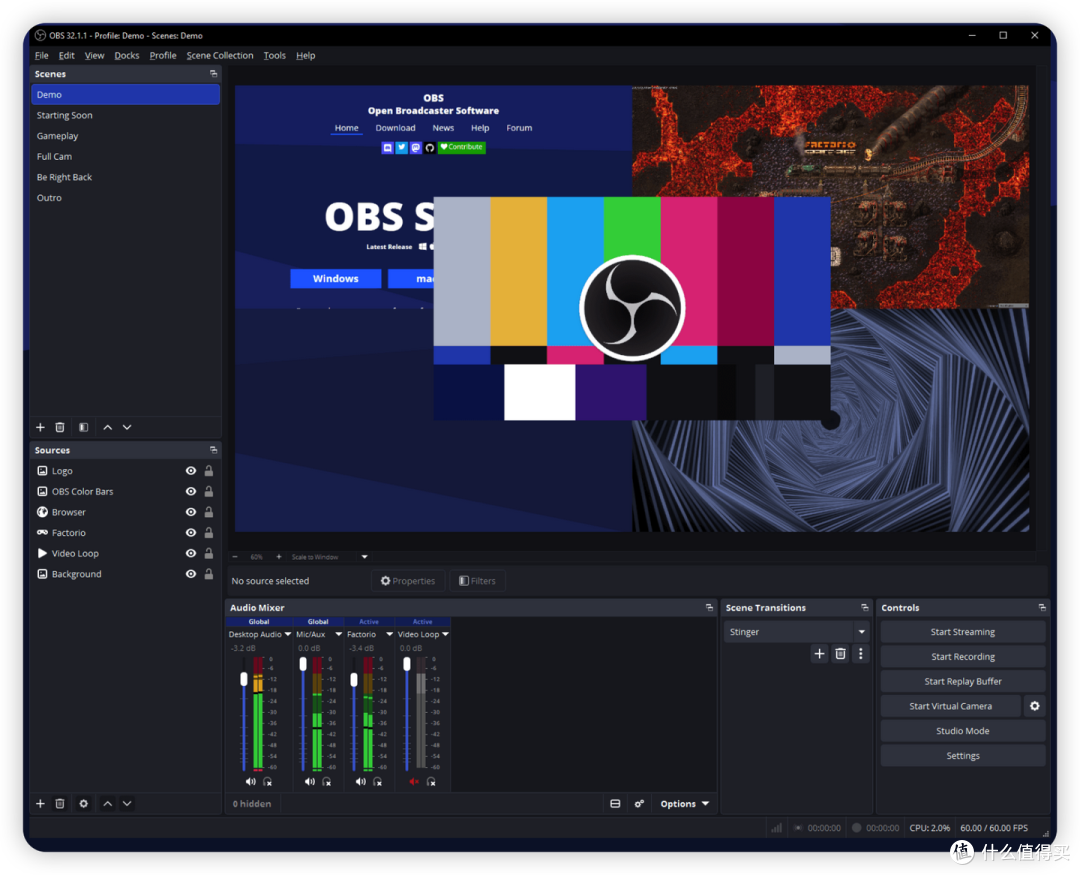Hide the OBS Color Bars source
Viewport: 1080px width, 875px height.
[191, 491]
